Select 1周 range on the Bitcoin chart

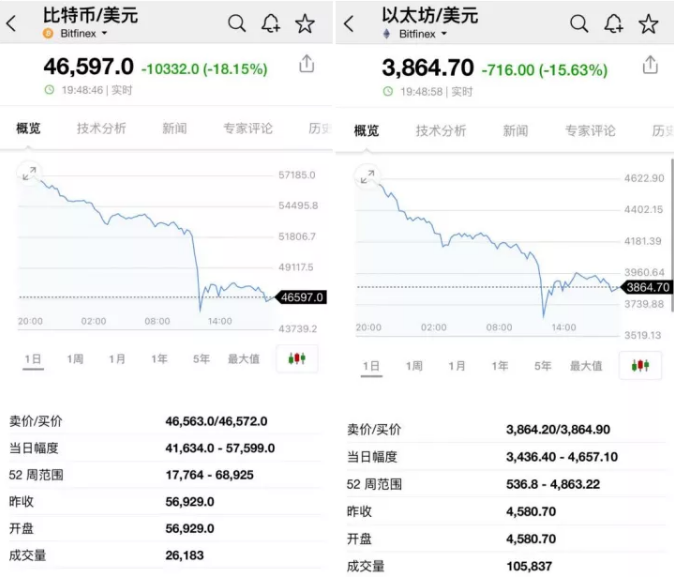(x=75, y=359)
